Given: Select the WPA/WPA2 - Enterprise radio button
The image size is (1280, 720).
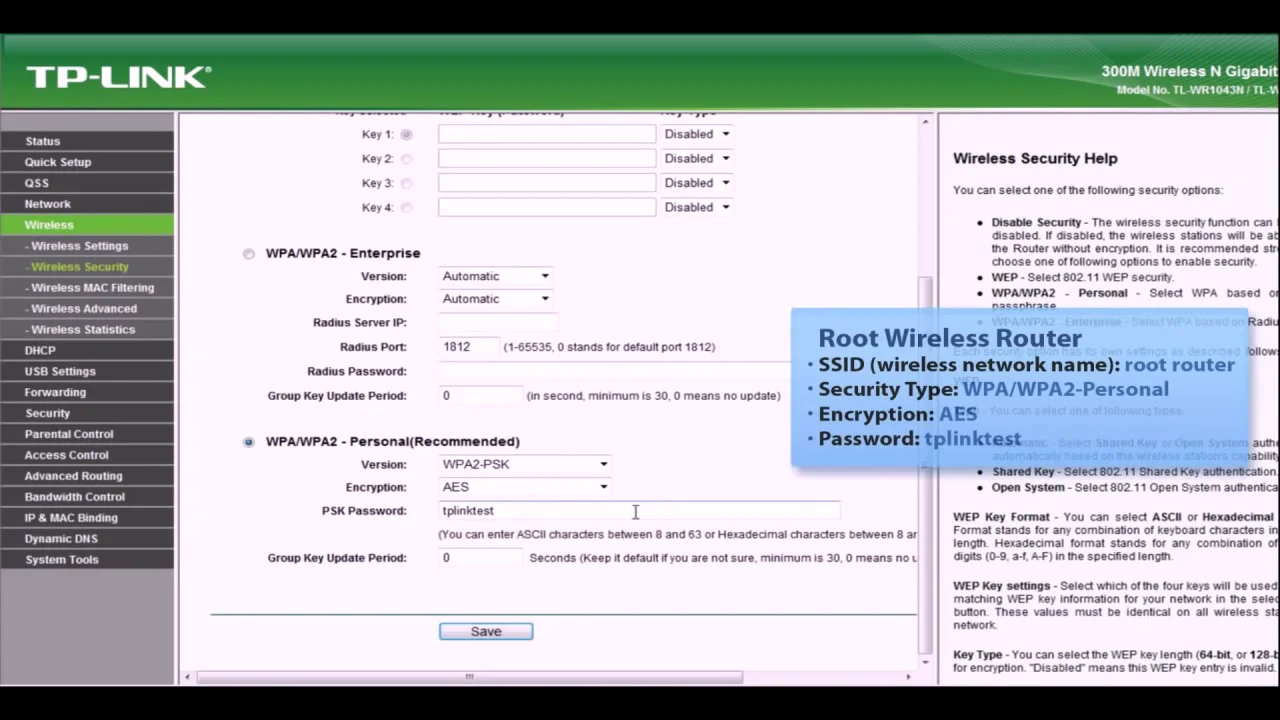Looking at the screenshot, I should (249, 254).
